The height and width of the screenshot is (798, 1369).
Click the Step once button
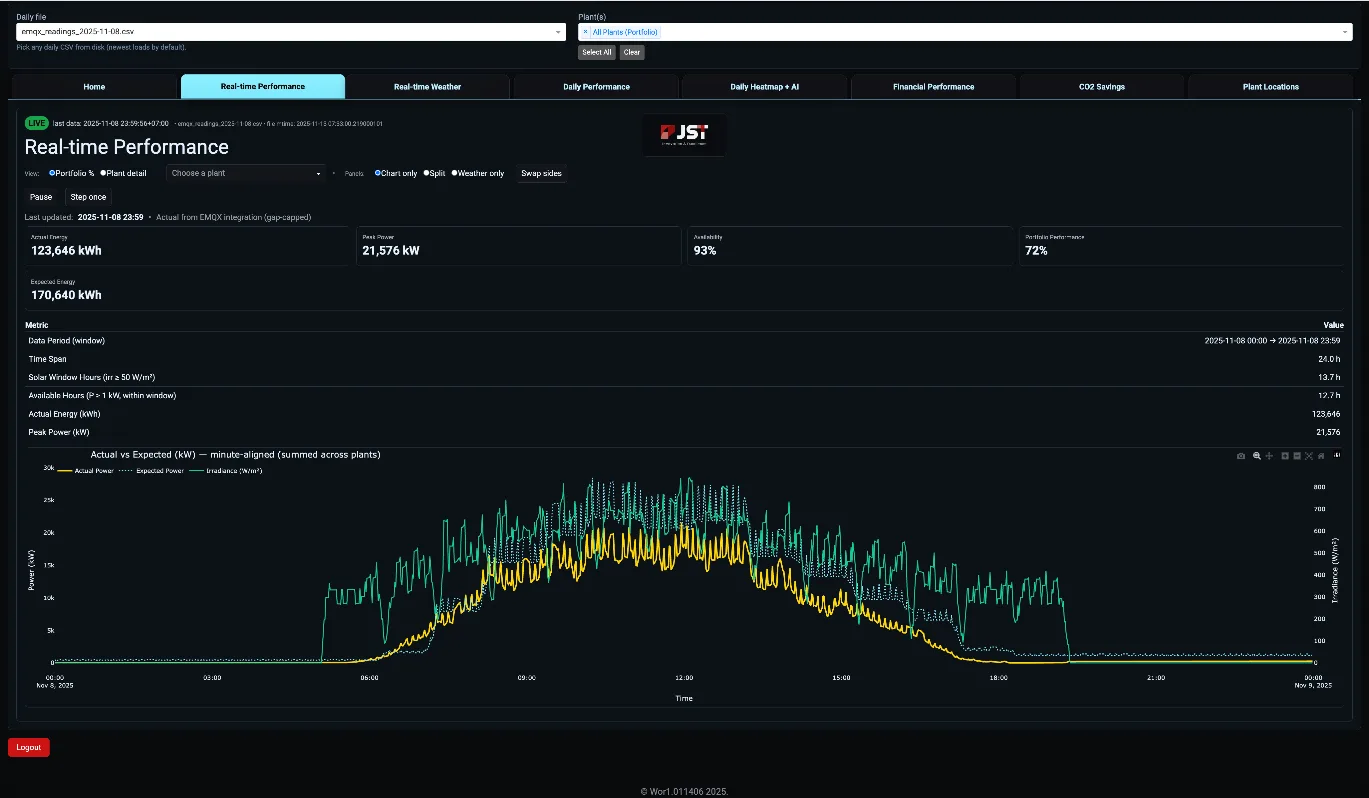88,197
